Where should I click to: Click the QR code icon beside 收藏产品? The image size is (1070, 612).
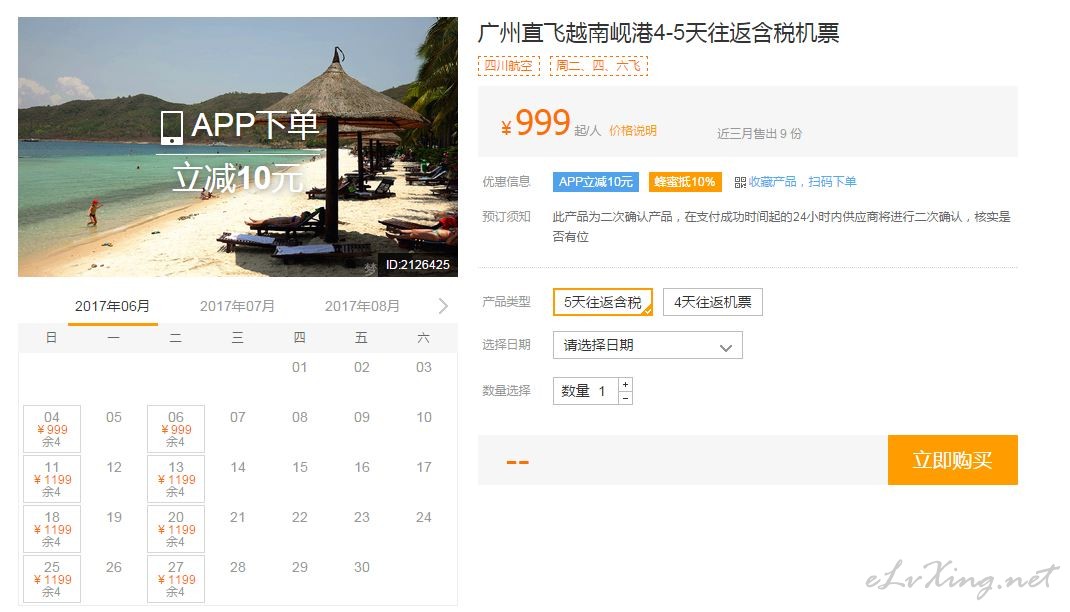tap(740, 182)
